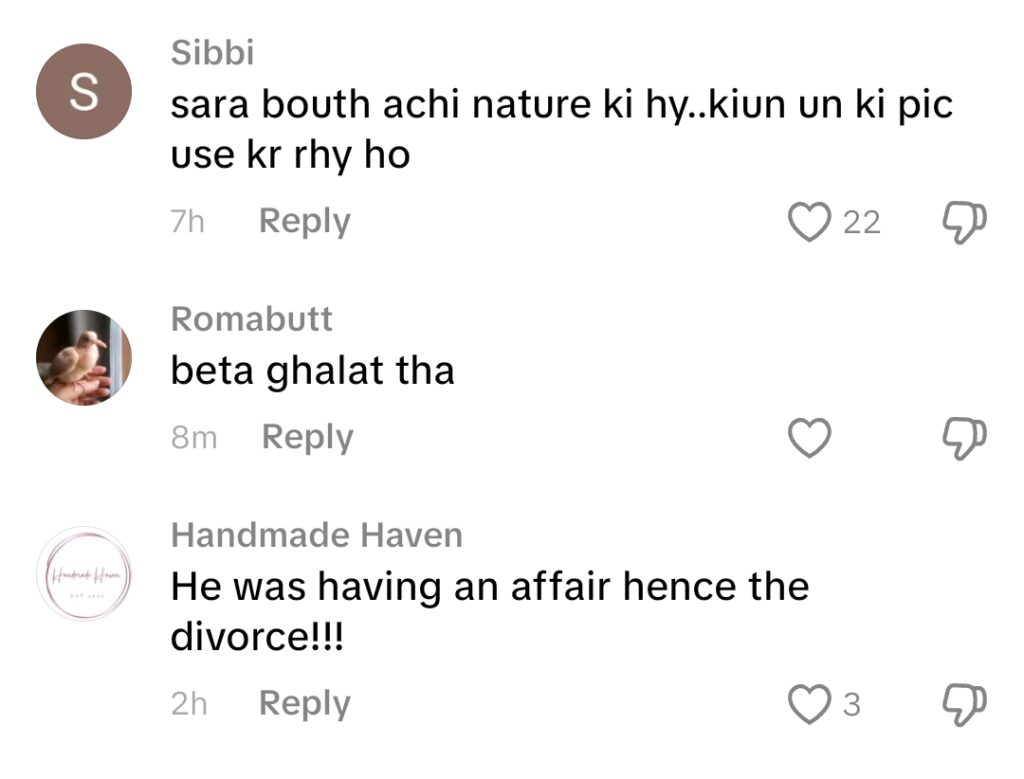The height and width of the screenshot is (779, 1024).
Task: Like Sibbi's comment with heart icon
Action: tap(809, 222)
